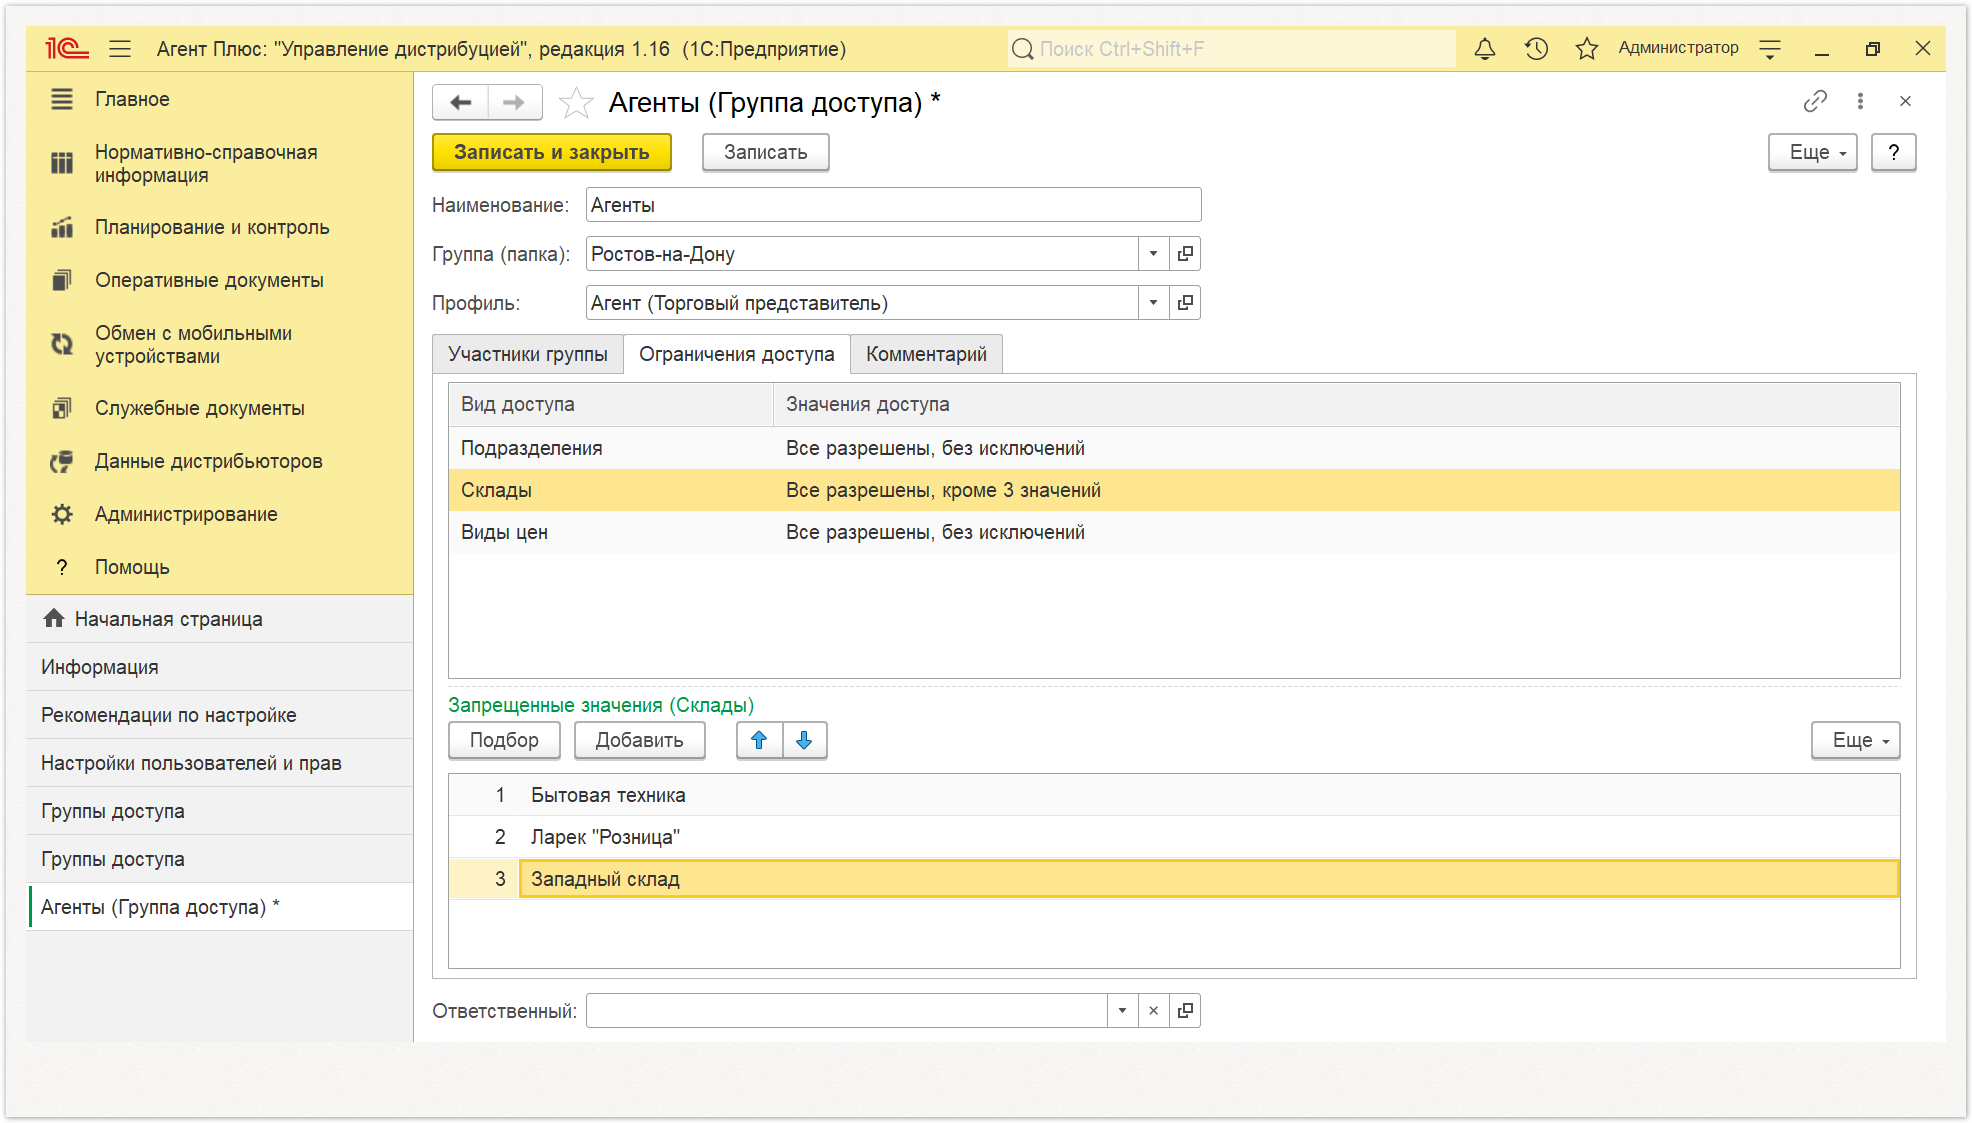Select Подразделения access row
The height and width of the screenshot is (1123, 1972).
click(1174, 448)
